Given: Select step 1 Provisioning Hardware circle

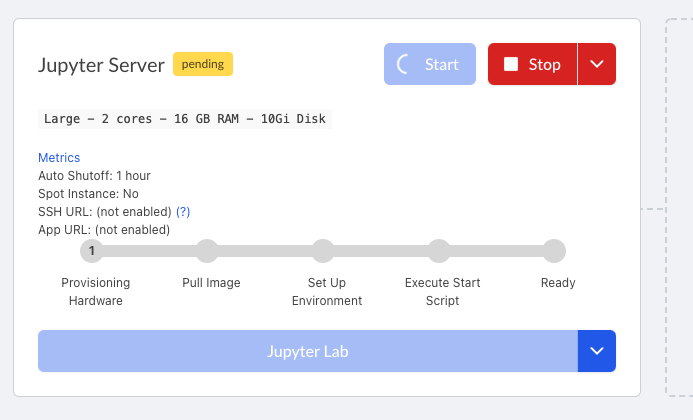Looking at the screenshot, I should pos(91,251).
